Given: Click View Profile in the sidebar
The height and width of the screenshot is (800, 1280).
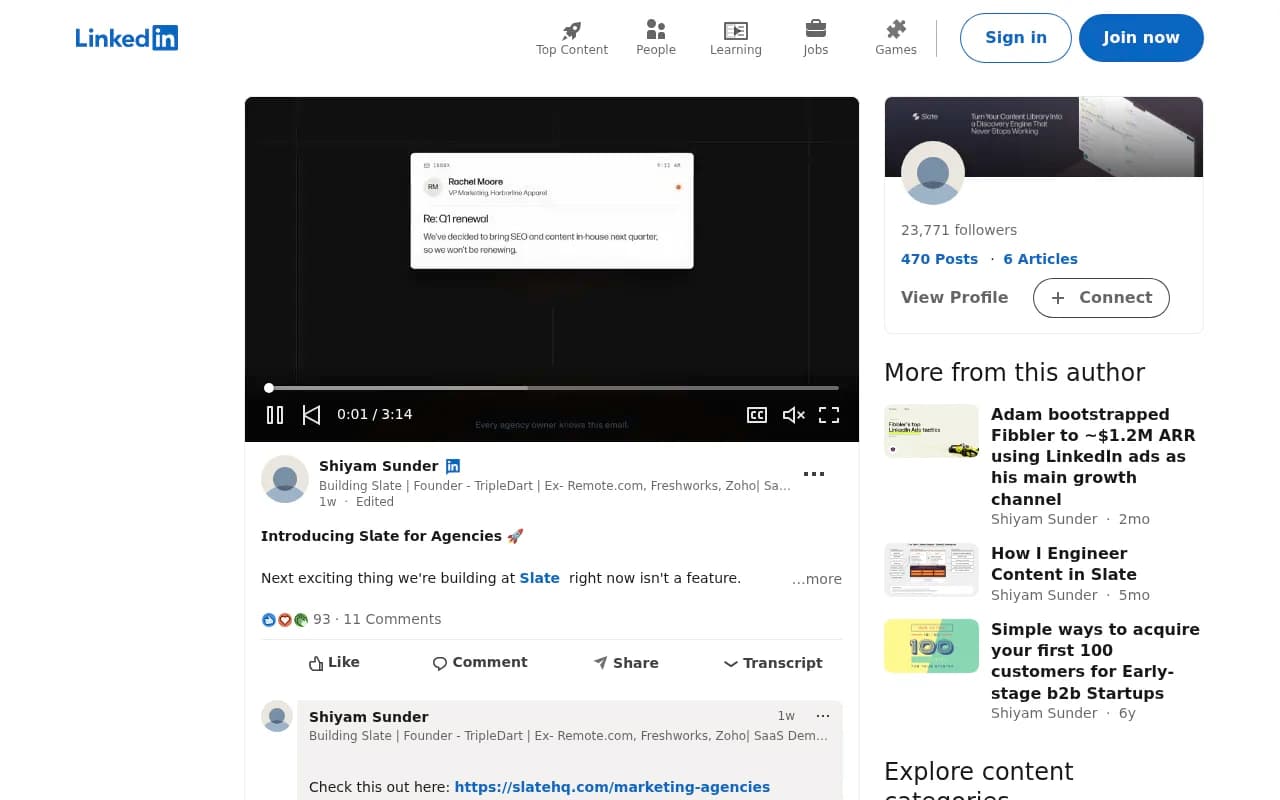Looking at the screenshot, I should coord(955,297).
